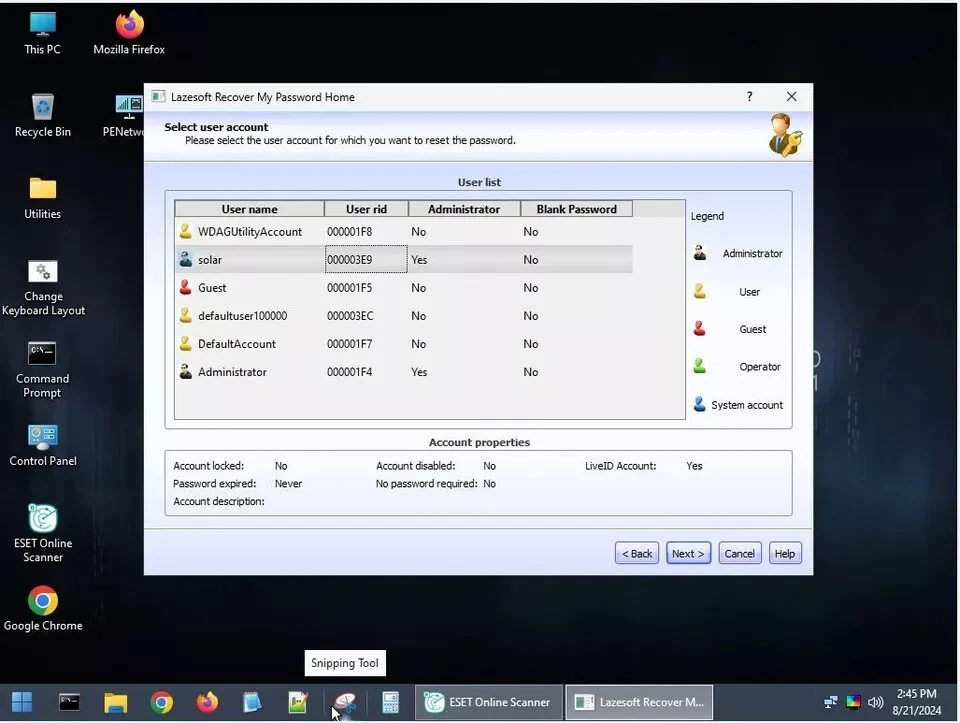Switch to the ESET Online Scanner taskbar window
Image resolution: width=960 pixels, height=723 pixels.
click(487, 702)
